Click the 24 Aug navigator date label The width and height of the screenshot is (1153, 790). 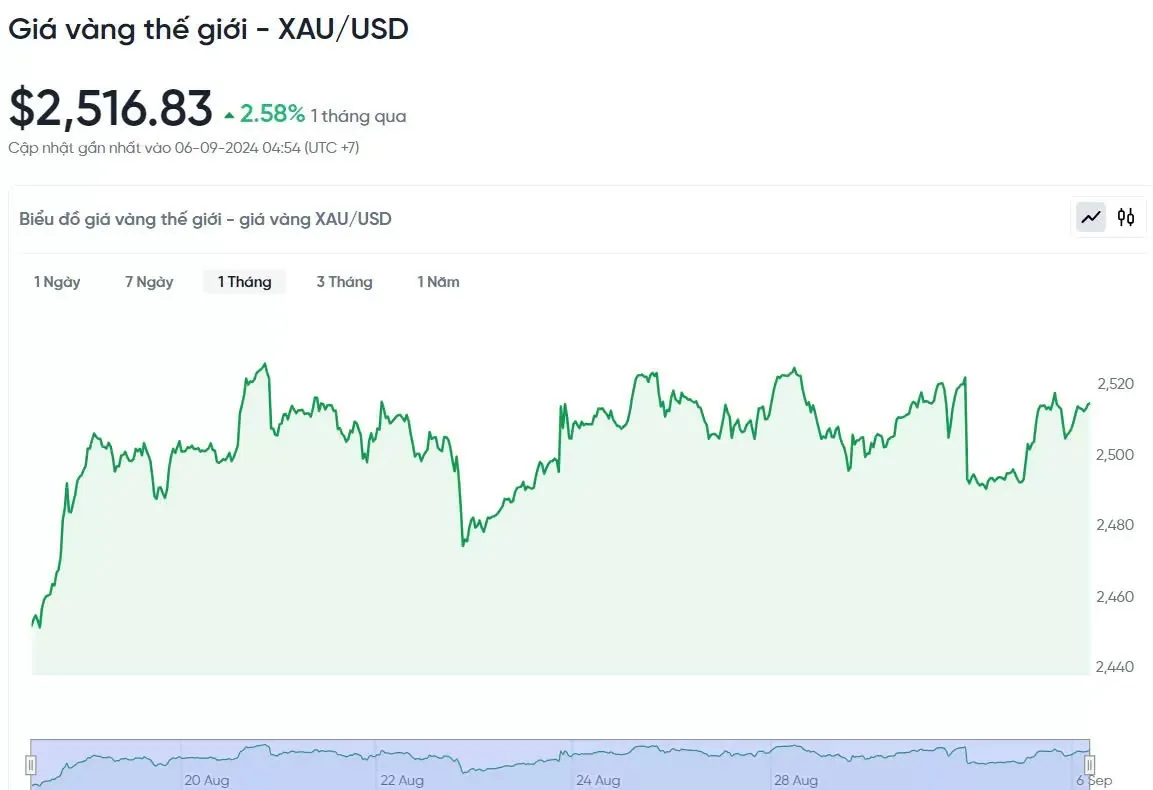click(599, 780)
